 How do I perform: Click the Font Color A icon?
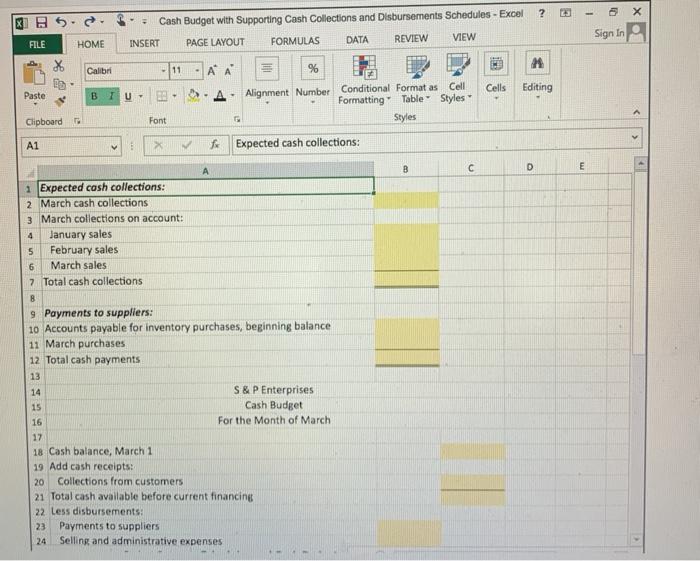[x=220, y=96]
